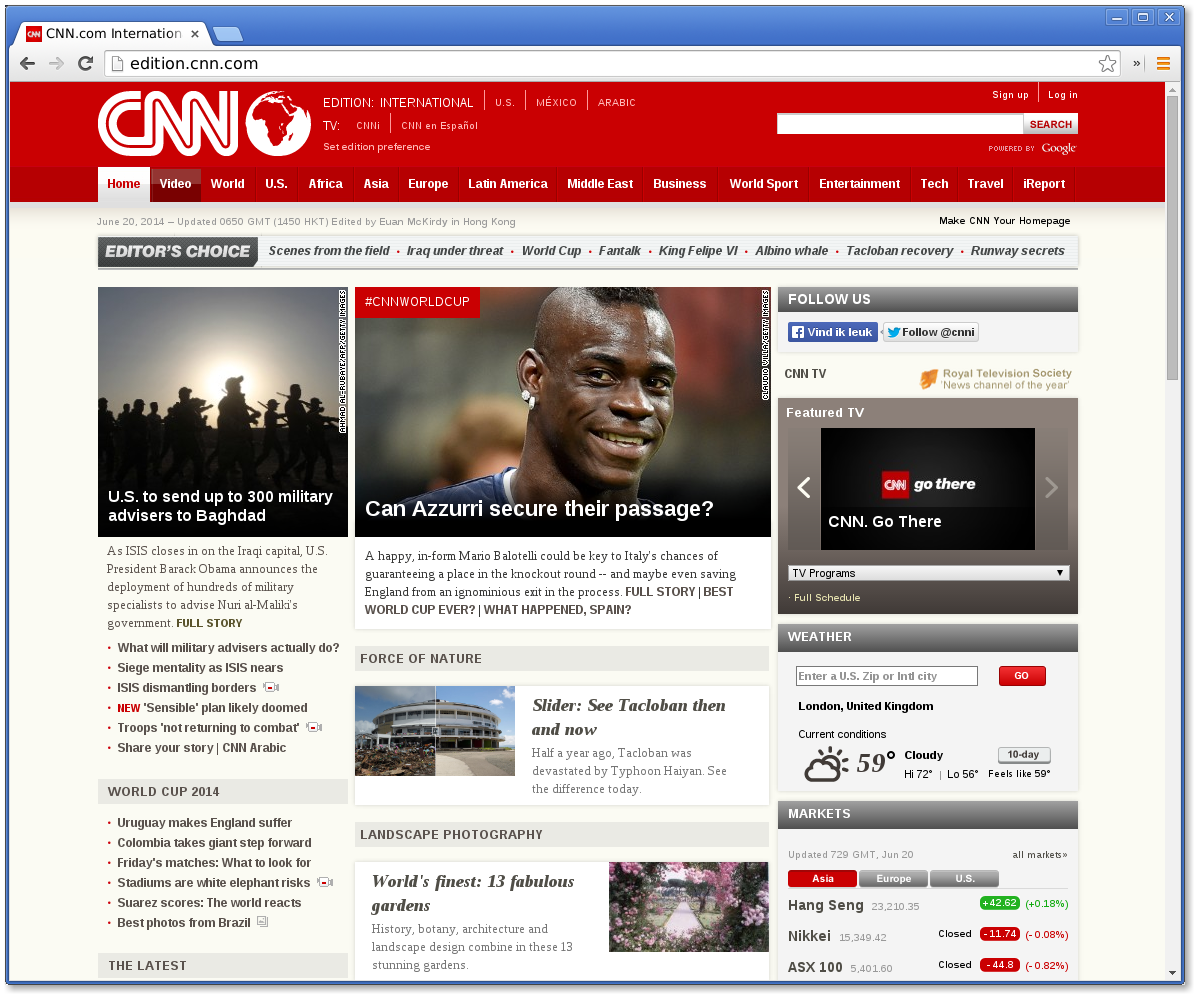Click the previous arrow in Featured TV carousel
This screenshot has height=994, width=1194.
click(x=804, y=487)
